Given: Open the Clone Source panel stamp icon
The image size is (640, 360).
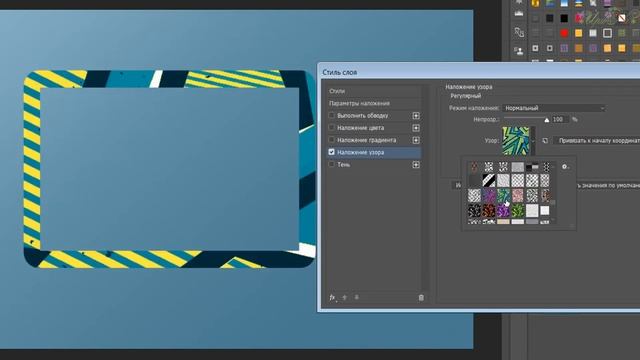Looking at the screenshot, I should pyautogui.click(x=519, y=51).
